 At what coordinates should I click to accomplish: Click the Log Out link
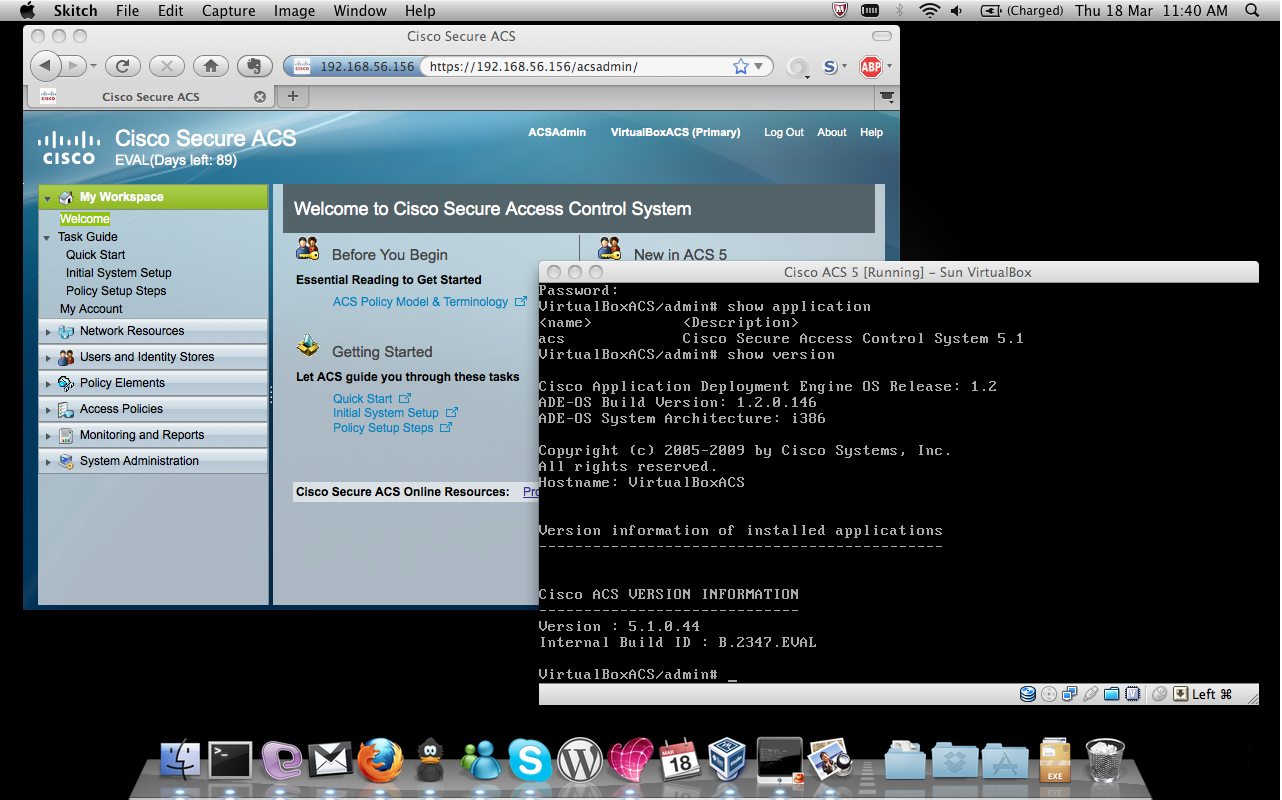point(784,132)
